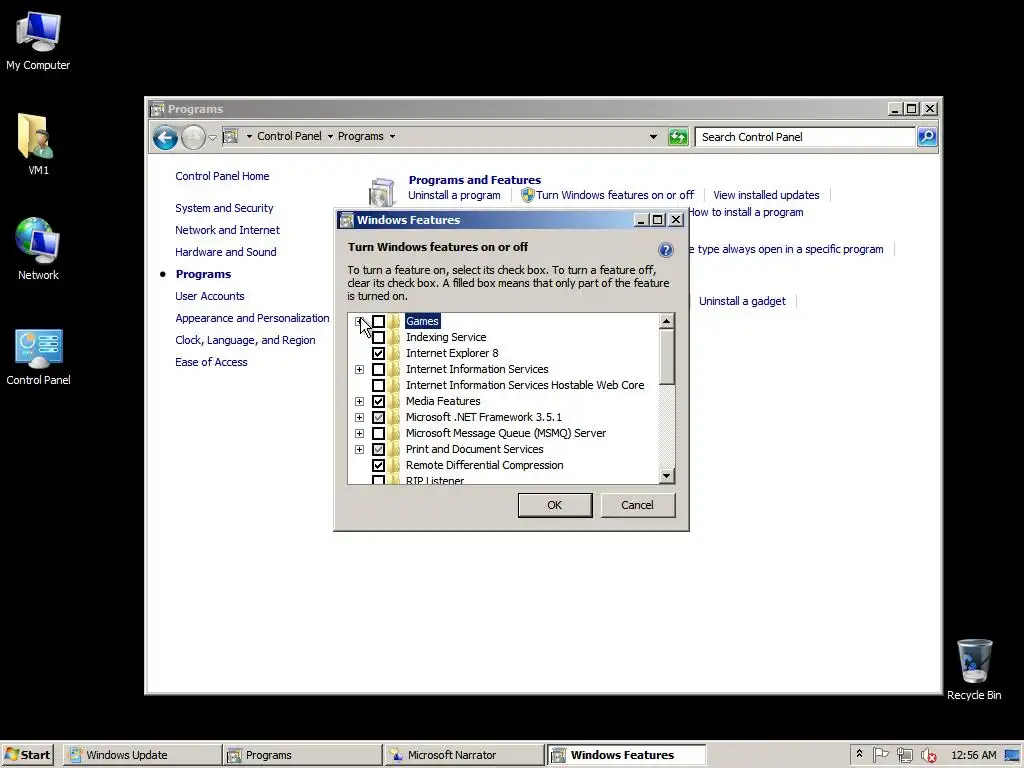Image resolution: width=1024 pixels, height=768 pixels.
Task: Open the VM1 folder desktop icon
Action: pyautogui.click(x=37, y=144)
